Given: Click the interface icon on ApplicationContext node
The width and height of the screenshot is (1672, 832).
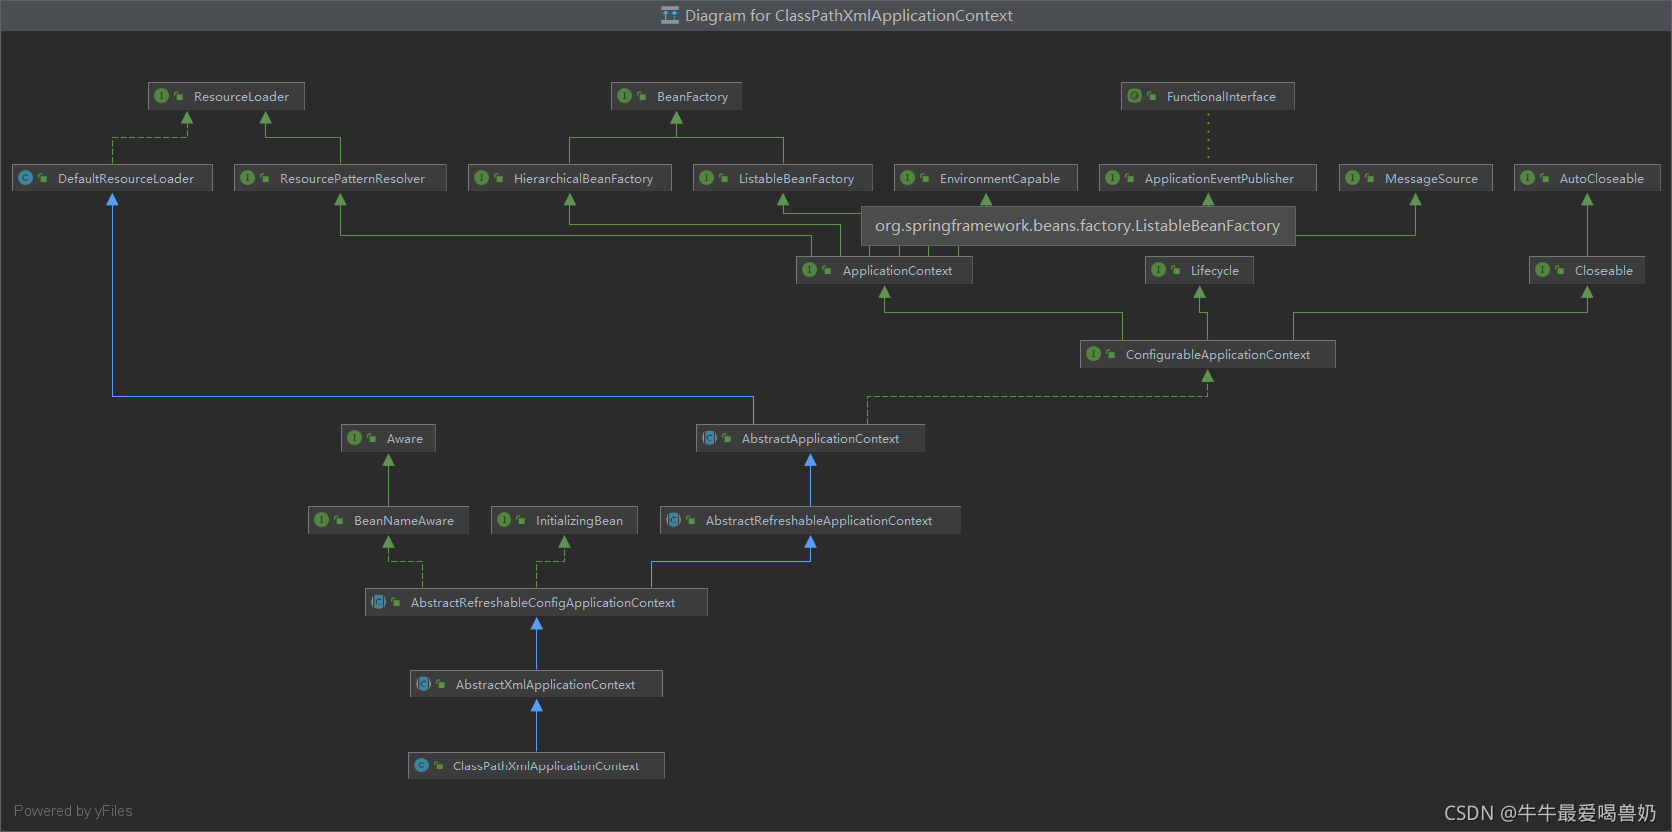Looking at the screenshot, I should [811, 270].
